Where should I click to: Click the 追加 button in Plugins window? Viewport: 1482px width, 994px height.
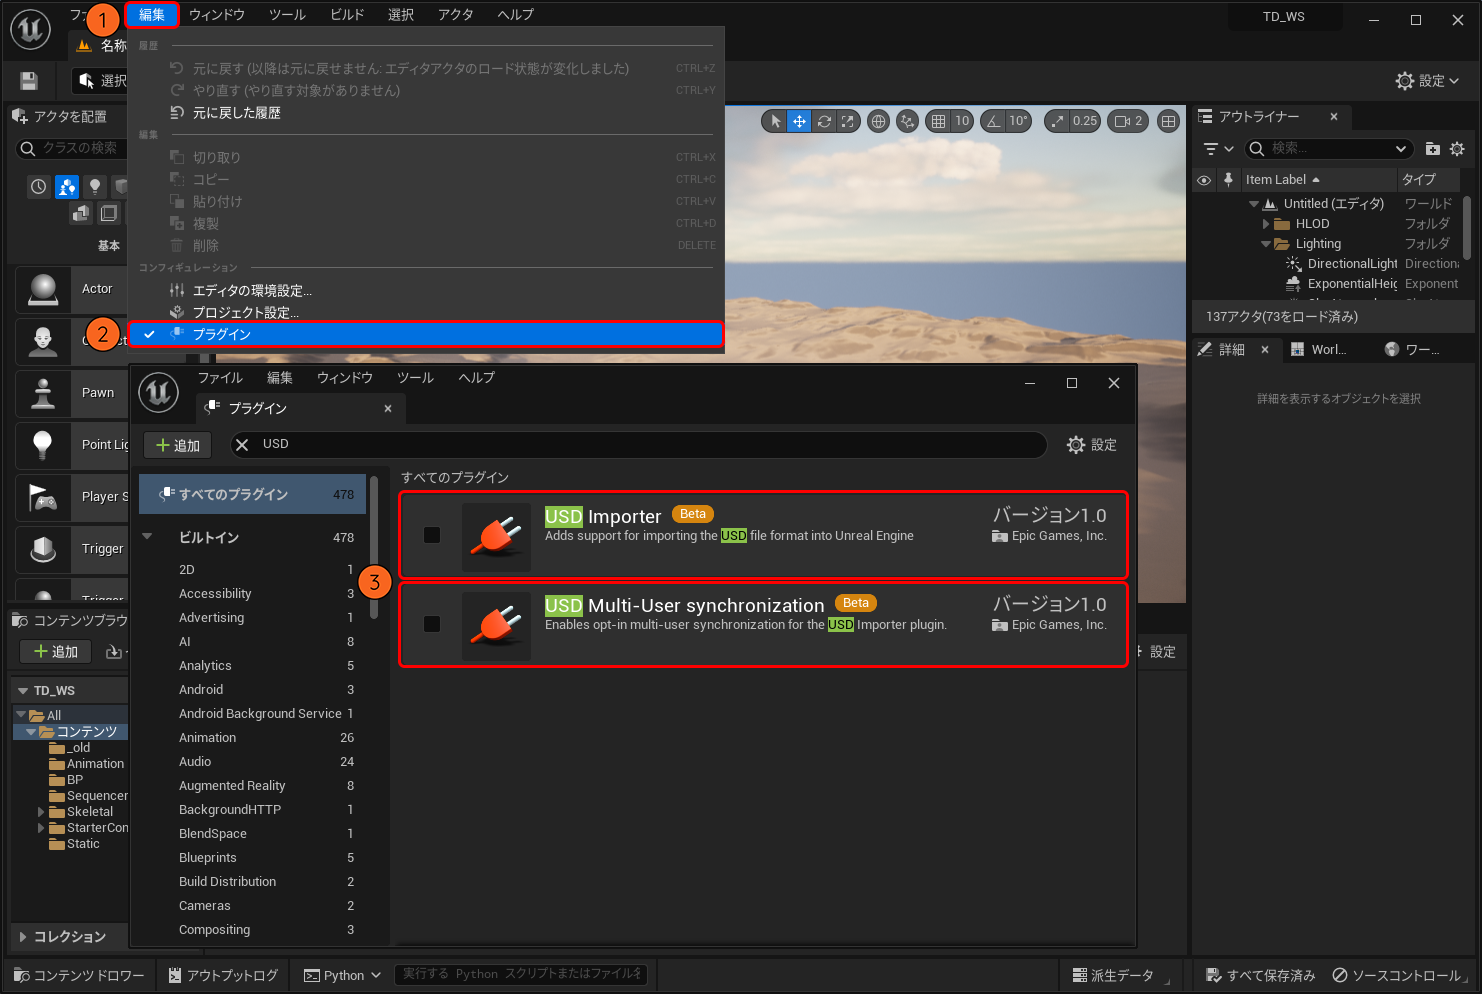coord(178,445)
